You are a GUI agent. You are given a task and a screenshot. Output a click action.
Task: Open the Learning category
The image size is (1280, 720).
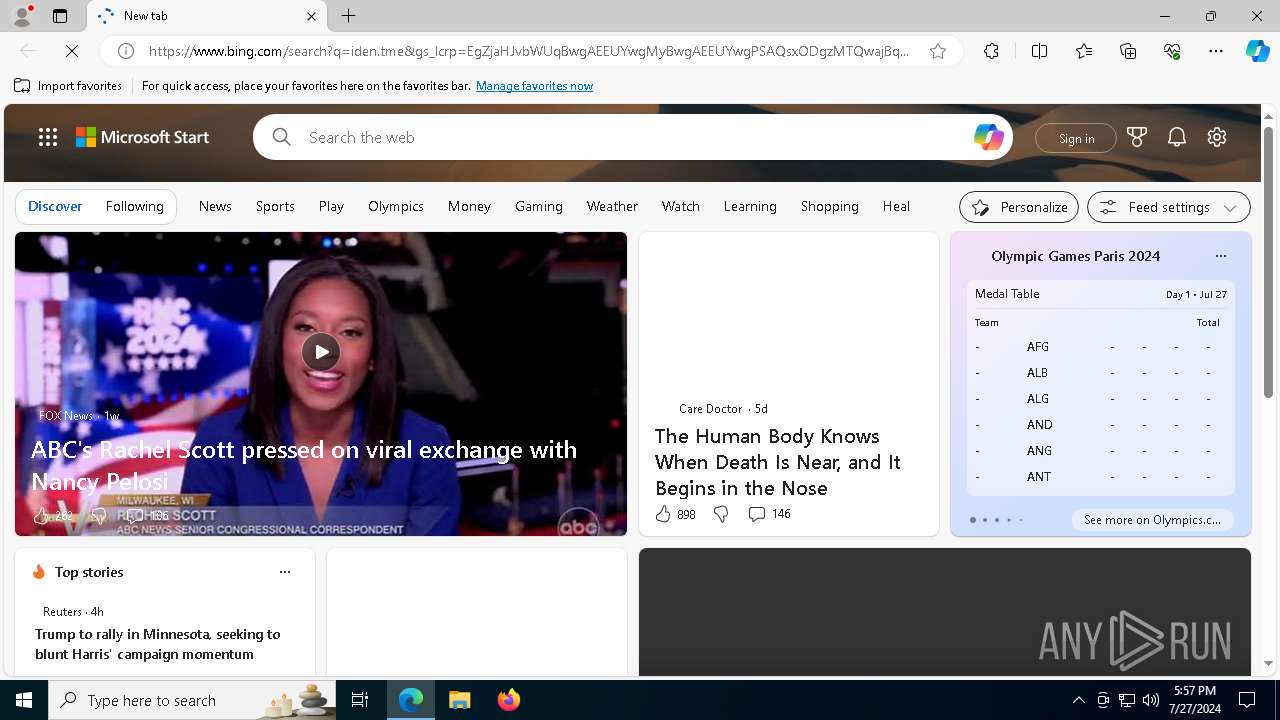[x=750, y=206]
